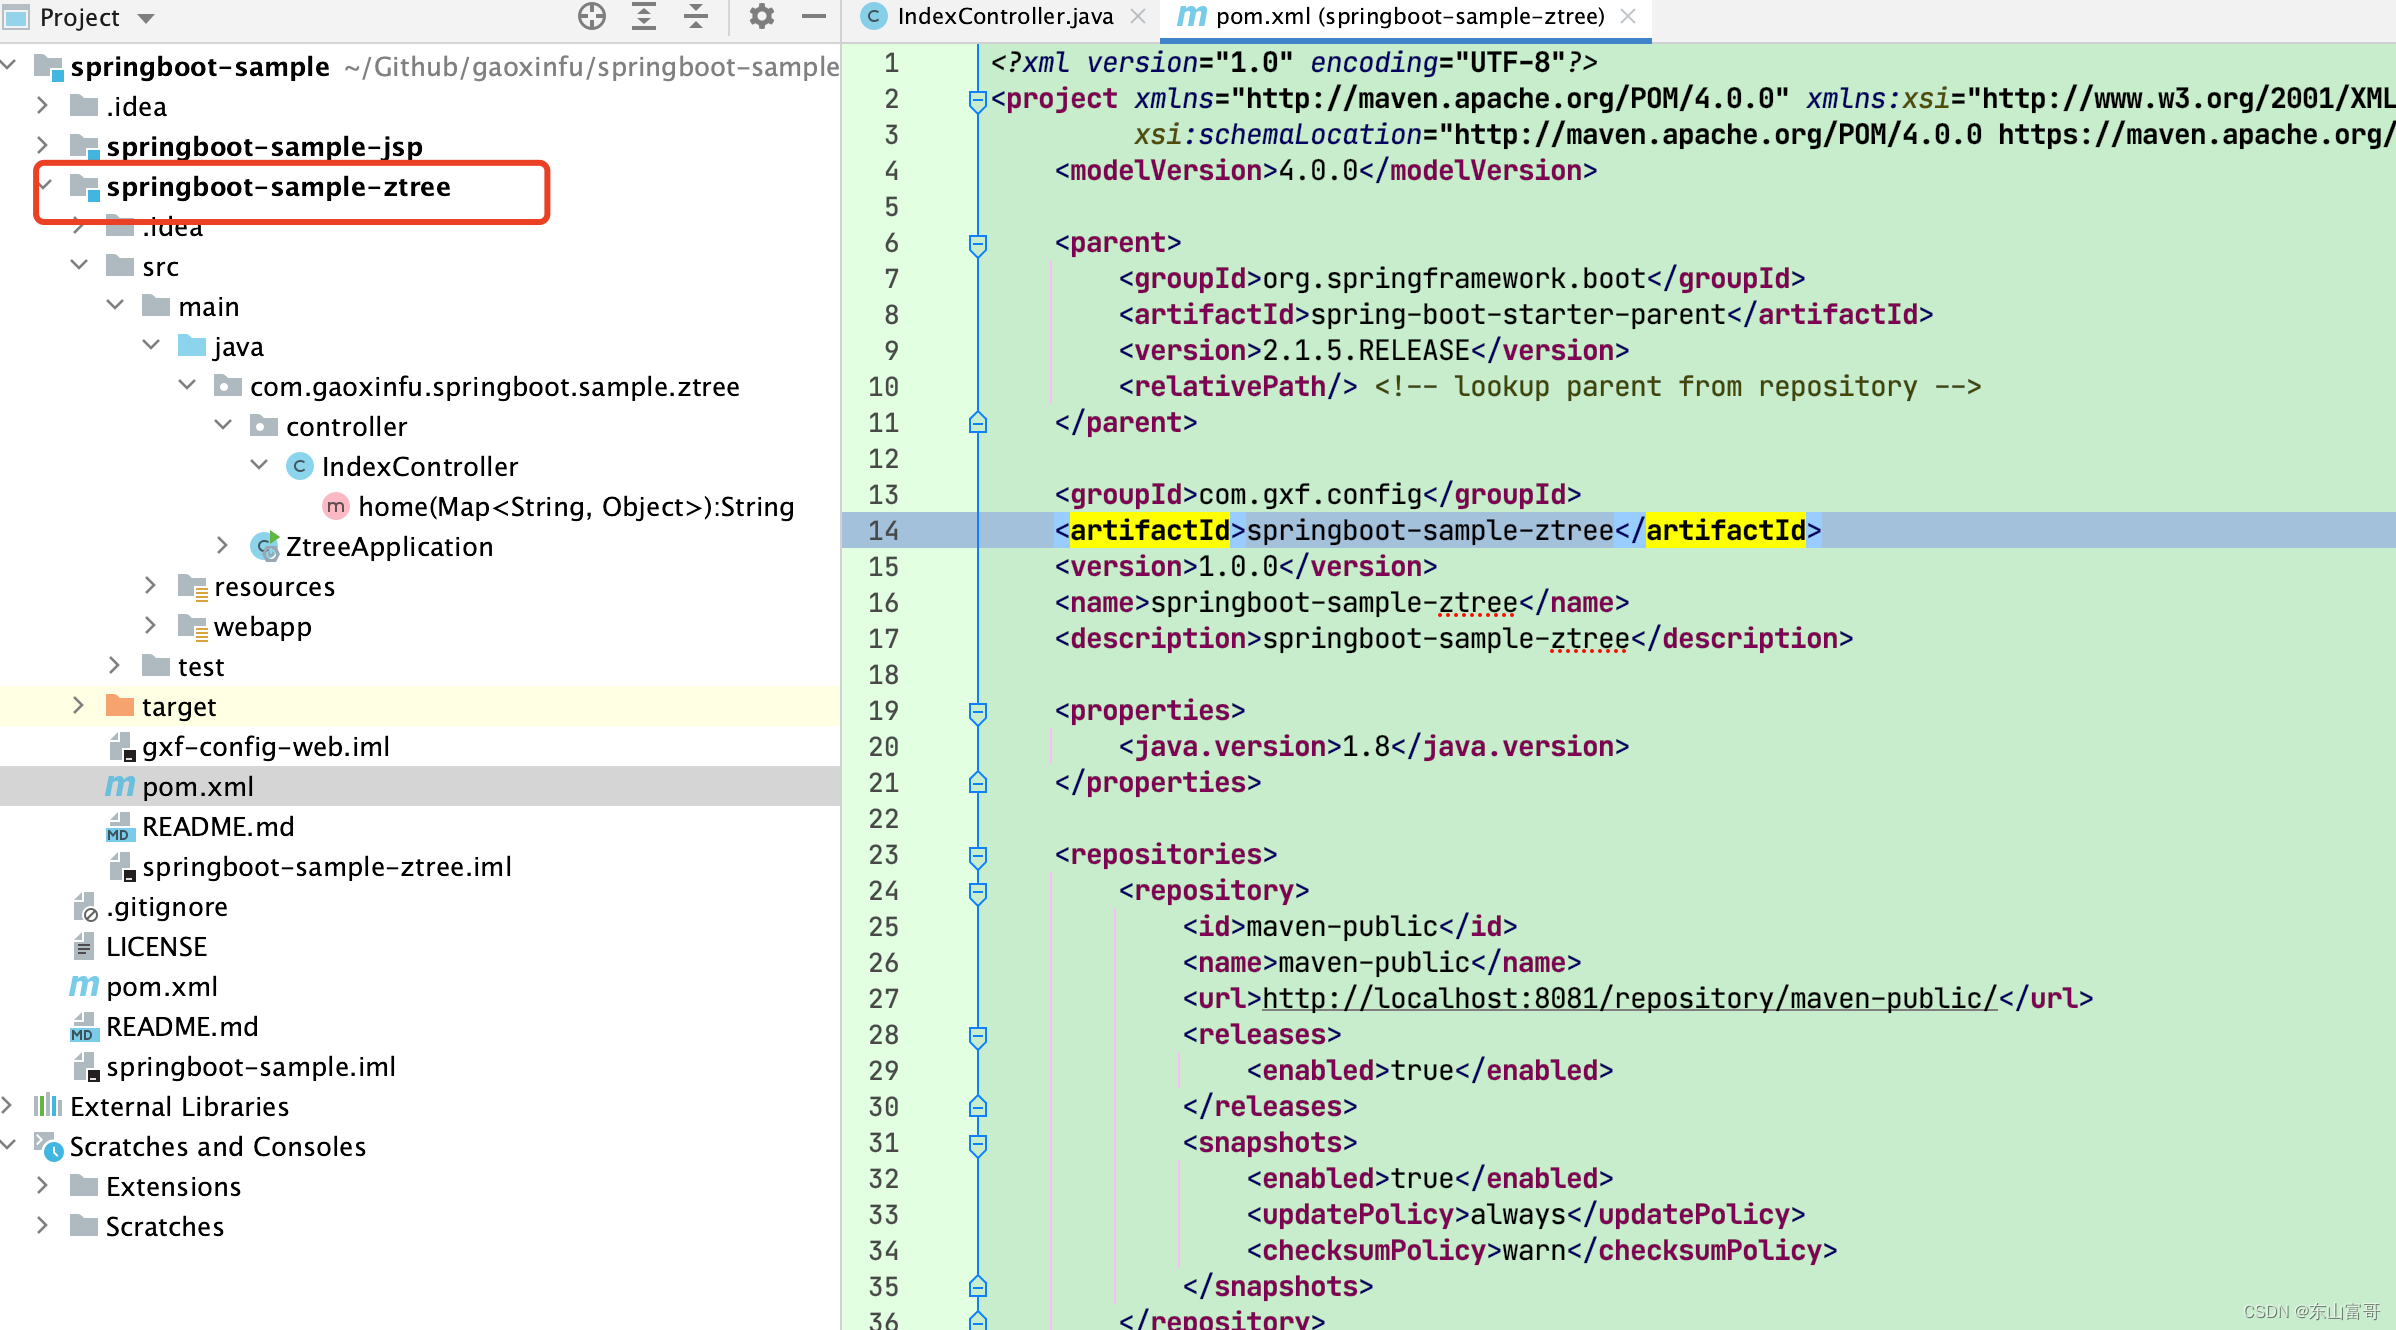Close the pom.xml editor tab

point(1628,17)
